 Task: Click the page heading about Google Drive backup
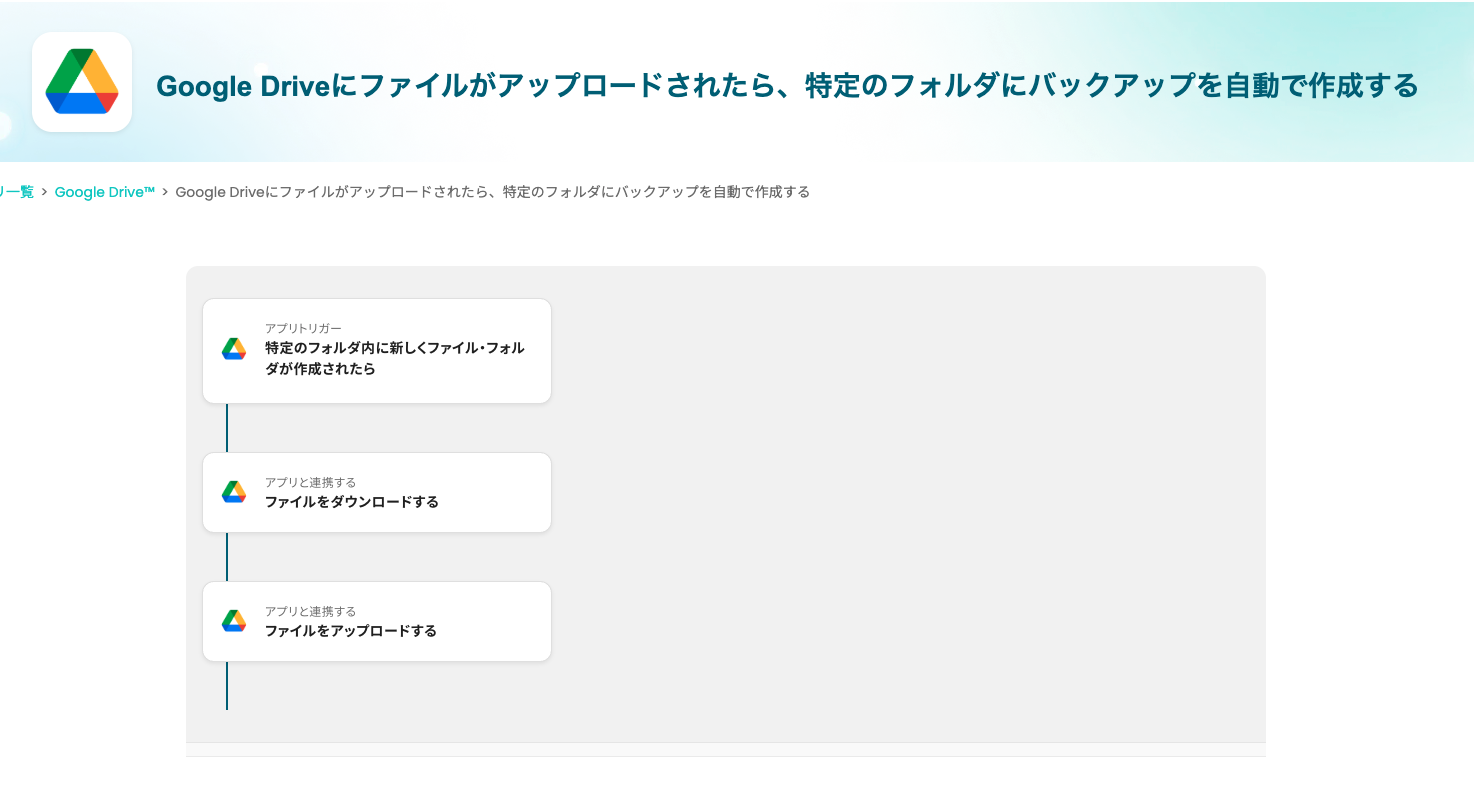coord(786,86)
